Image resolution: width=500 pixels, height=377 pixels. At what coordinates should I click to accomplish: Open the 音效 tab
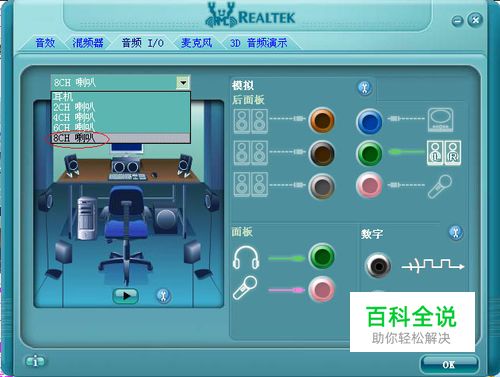tap(45, 43)
